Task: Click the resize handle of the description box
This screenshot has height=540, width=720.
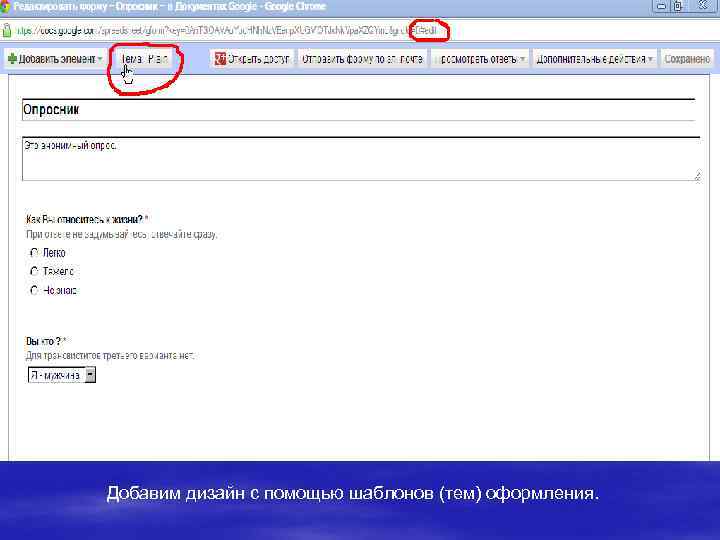Action: coord(697,175)
